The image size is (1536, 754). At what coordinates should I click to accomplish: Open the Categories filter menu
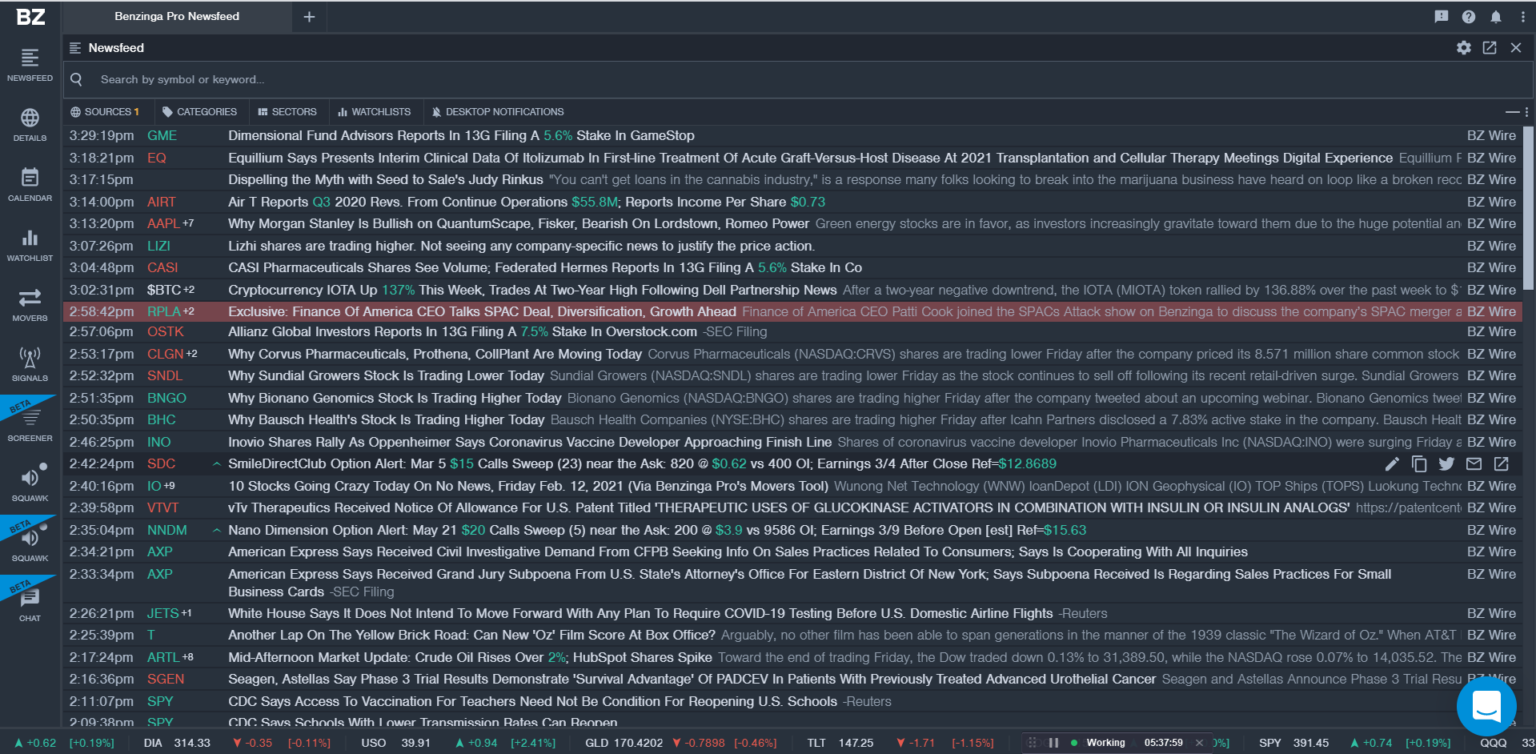tap(200, 111)
